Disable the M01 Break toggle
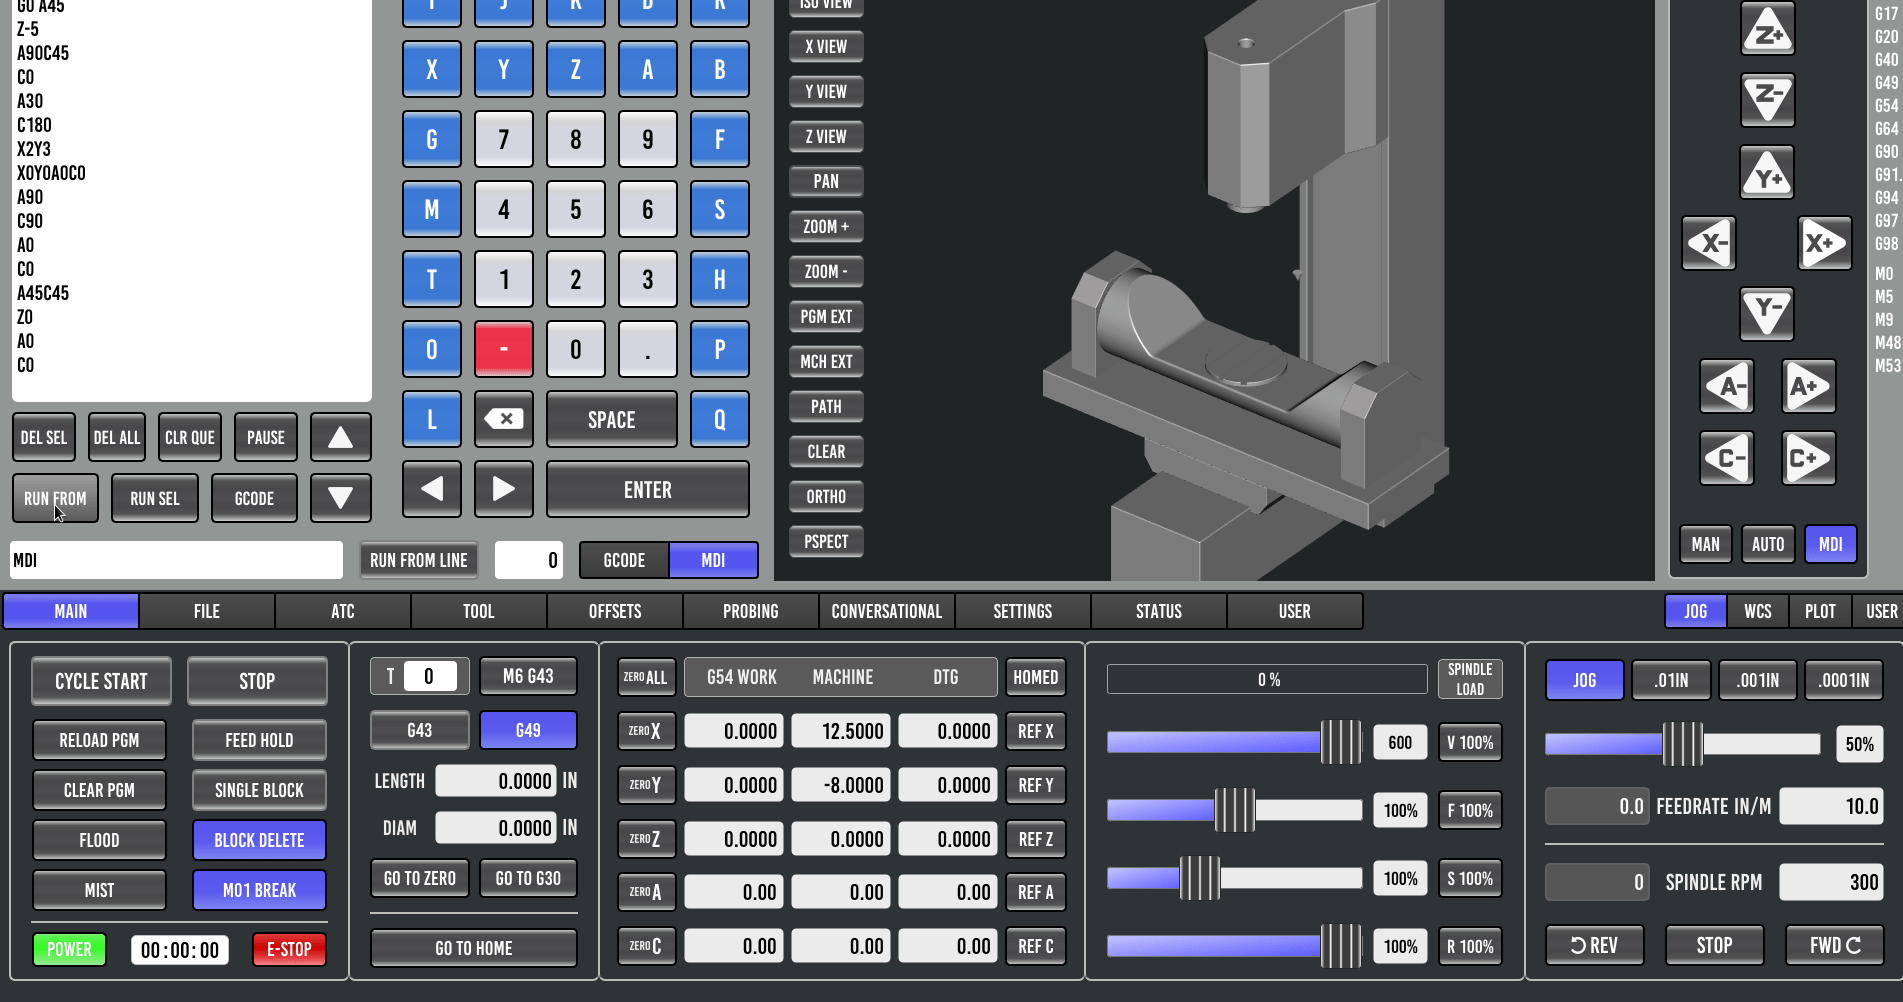The image size is (1903, 1002). coord(259,890)
